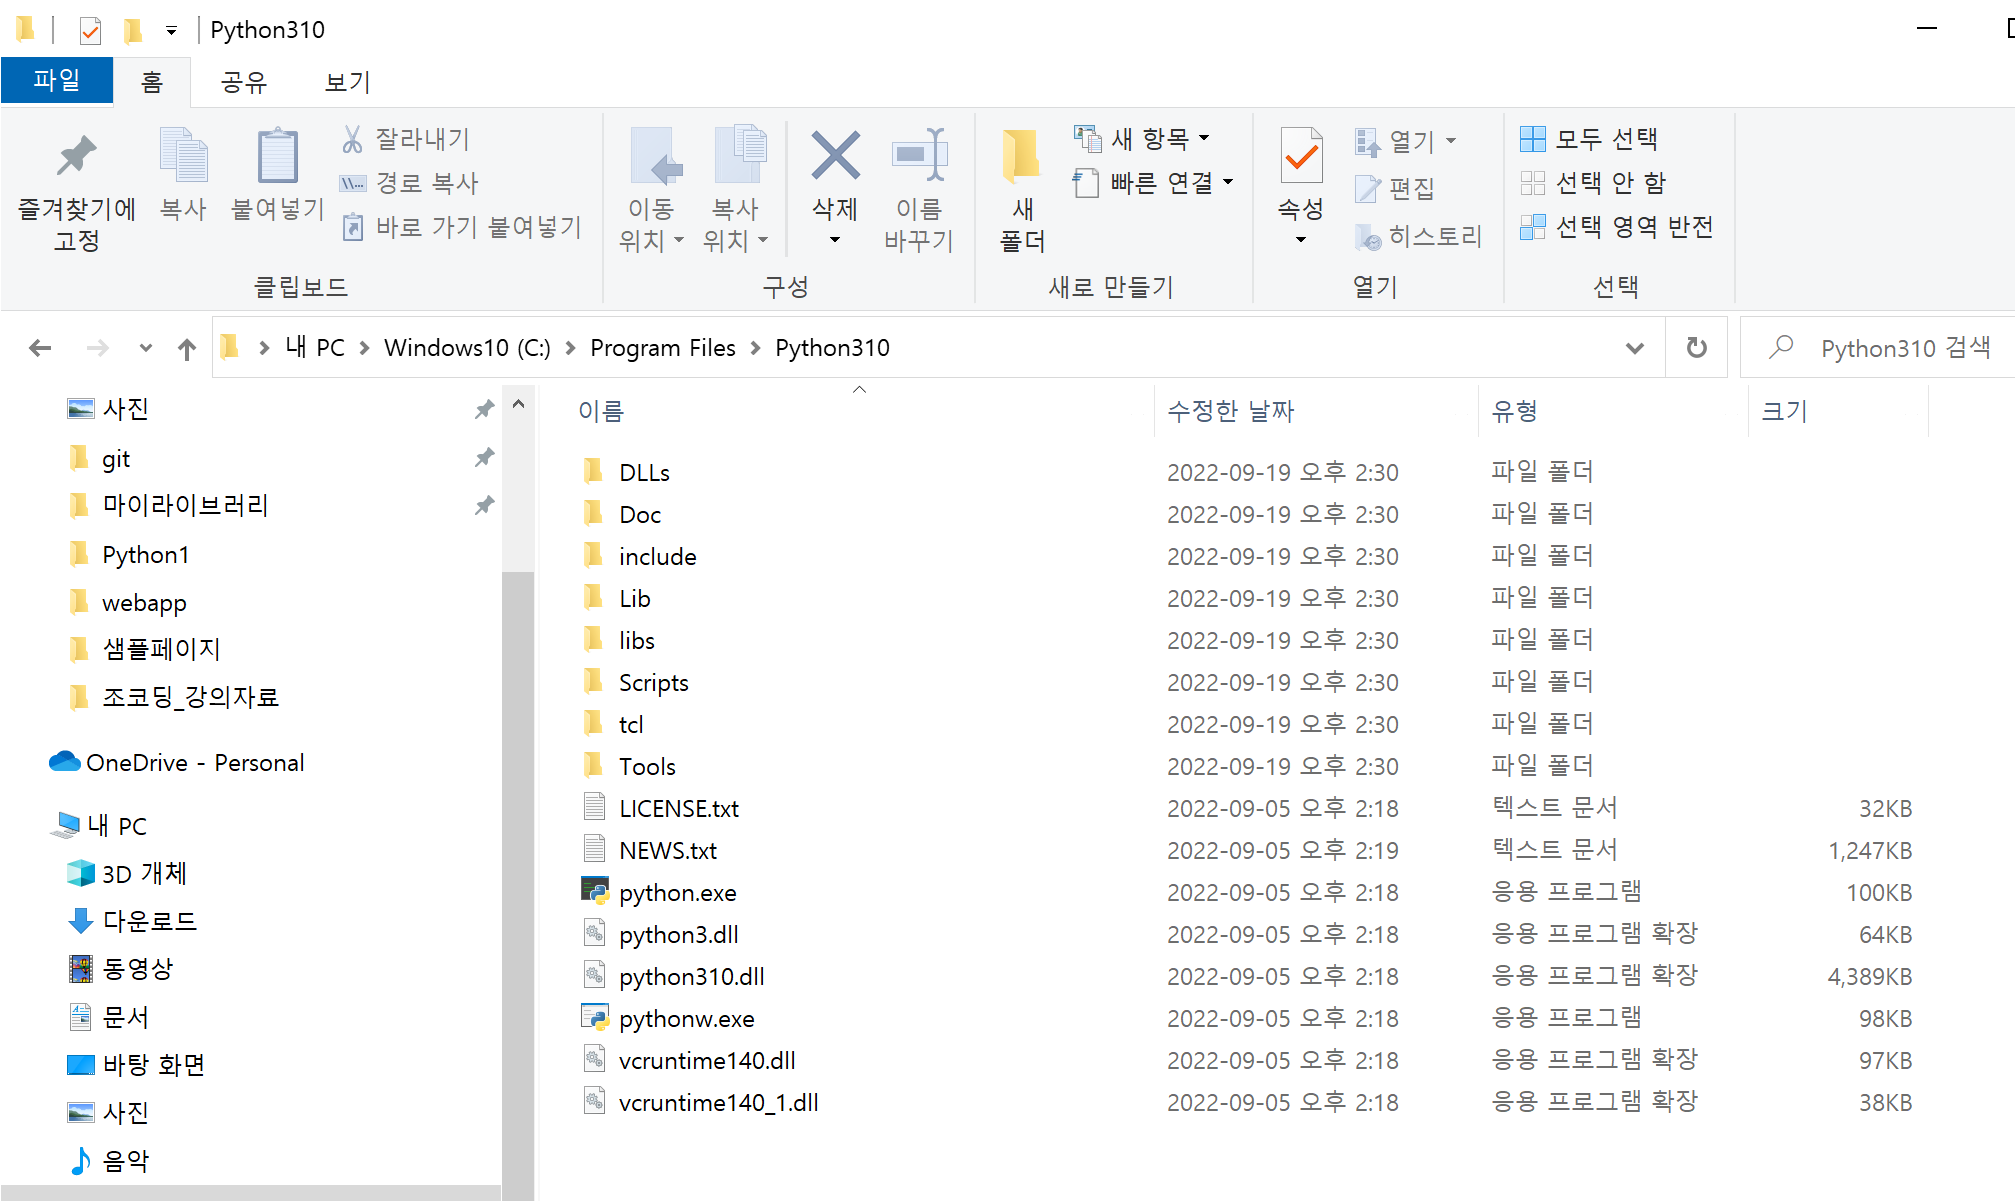Open the File (파일) tab
This screenshot has width=2015, height=1201.
click(57, 80)
